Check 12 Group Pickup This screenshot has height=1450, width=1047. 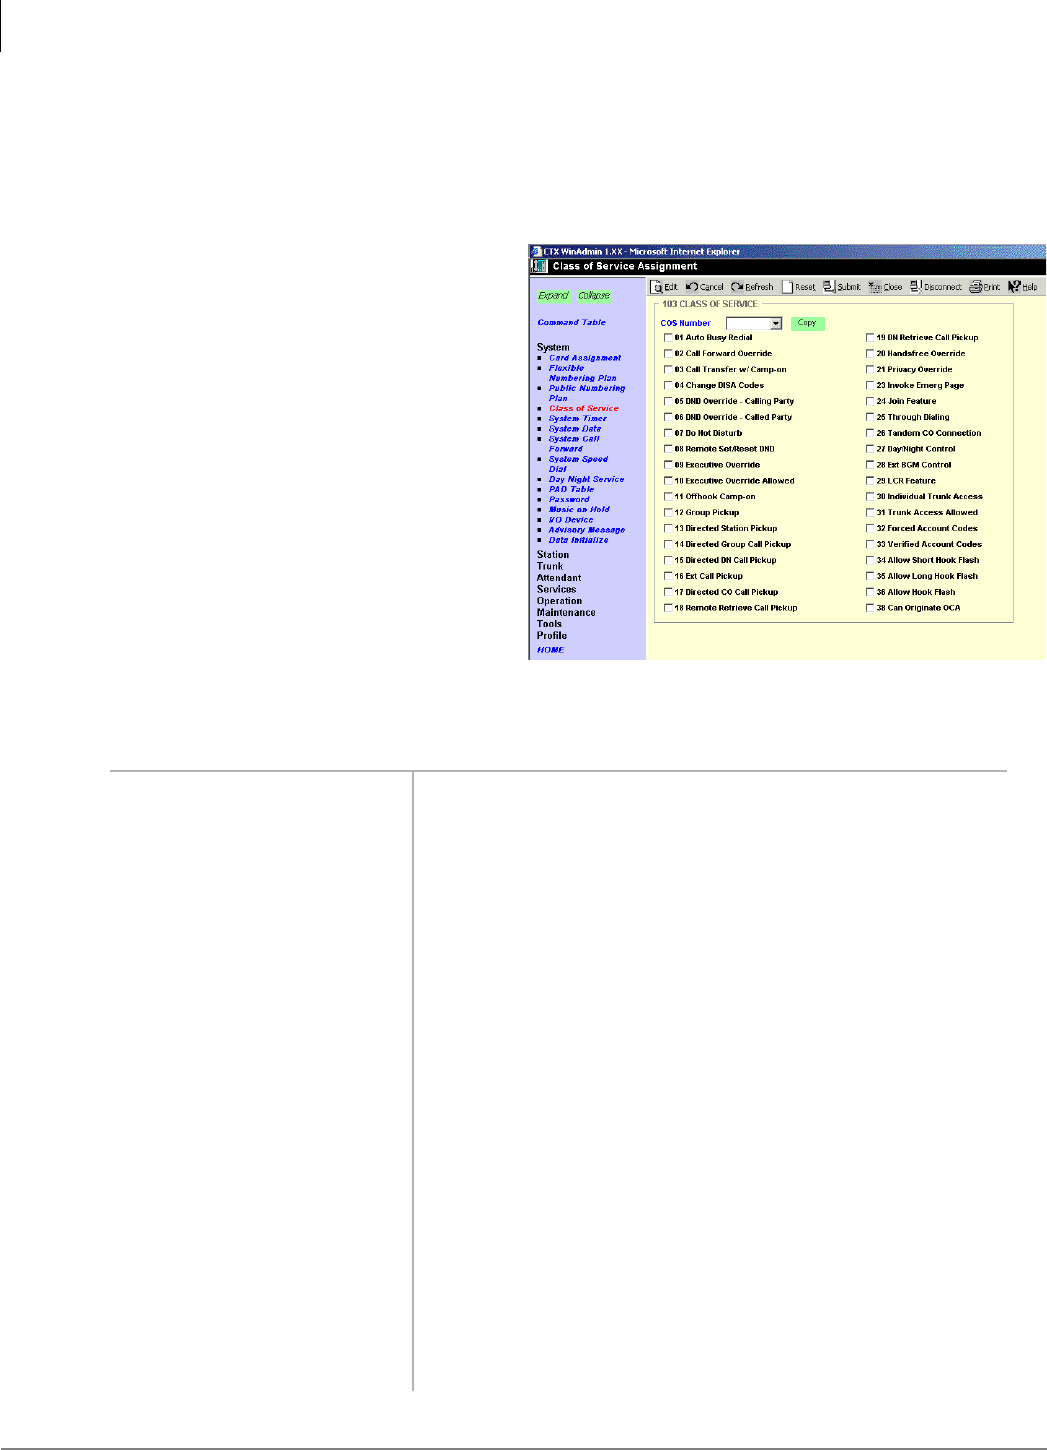(x=669, y=513)
